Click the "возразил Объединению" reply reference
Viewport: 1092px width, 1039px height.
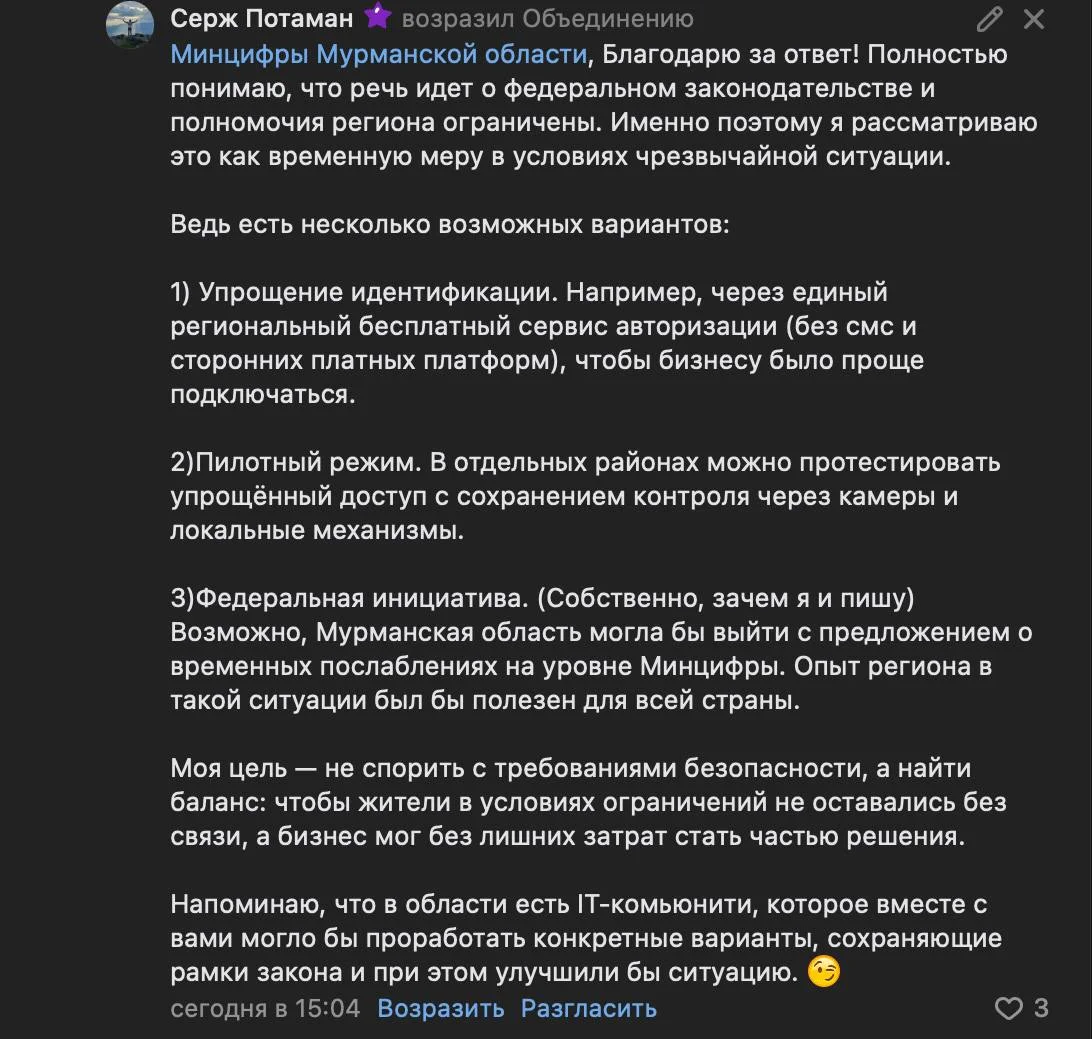[547, 18]
